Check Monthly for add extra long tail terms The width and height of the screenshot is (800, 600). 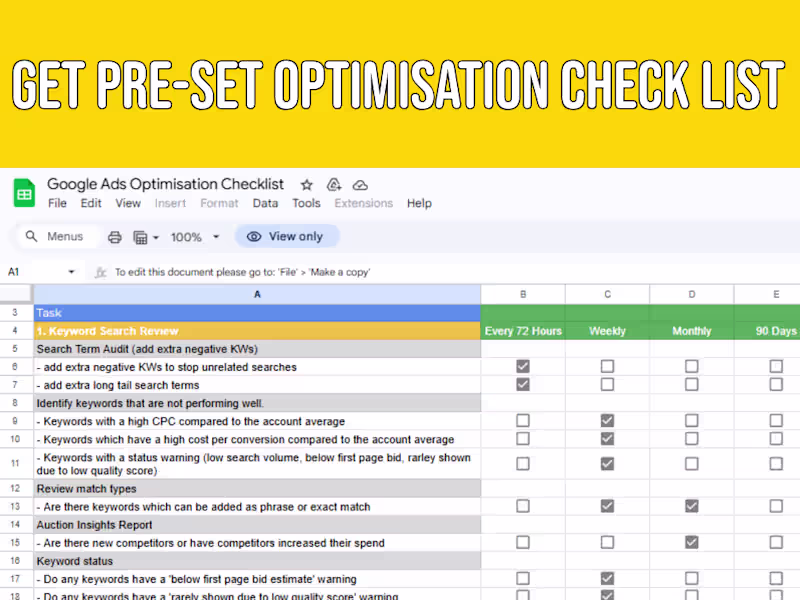click(692, 384)
